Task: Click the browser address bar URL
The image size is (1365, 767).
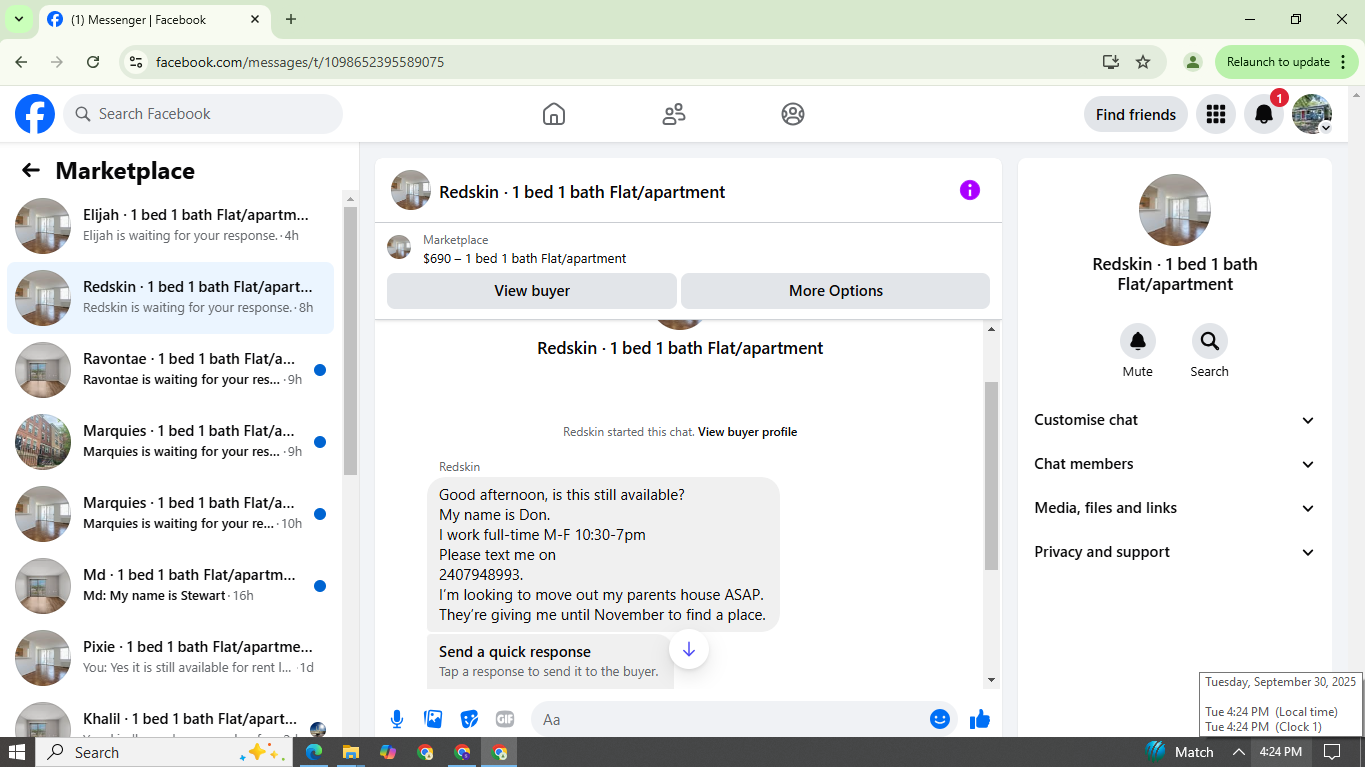Action: [x=300, y=62]
